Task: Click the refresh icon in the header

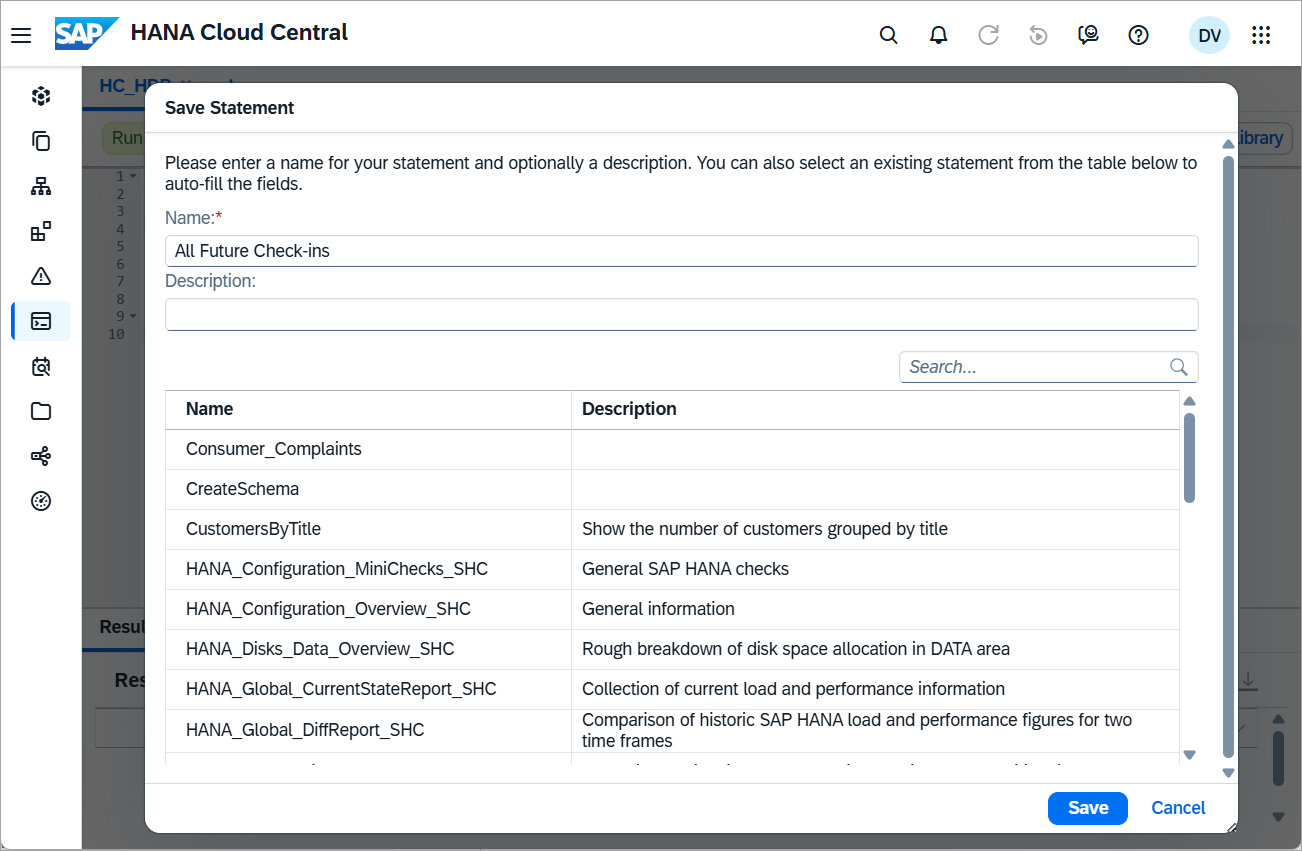Action: [x=988, y=36]
